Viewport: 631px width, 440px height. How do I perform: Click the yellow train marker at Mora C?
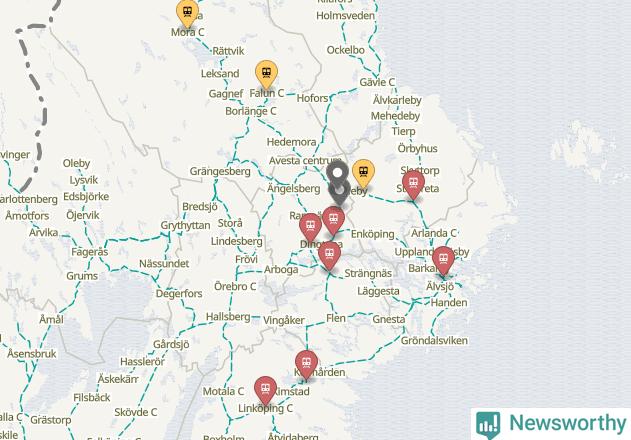point(187,13)
